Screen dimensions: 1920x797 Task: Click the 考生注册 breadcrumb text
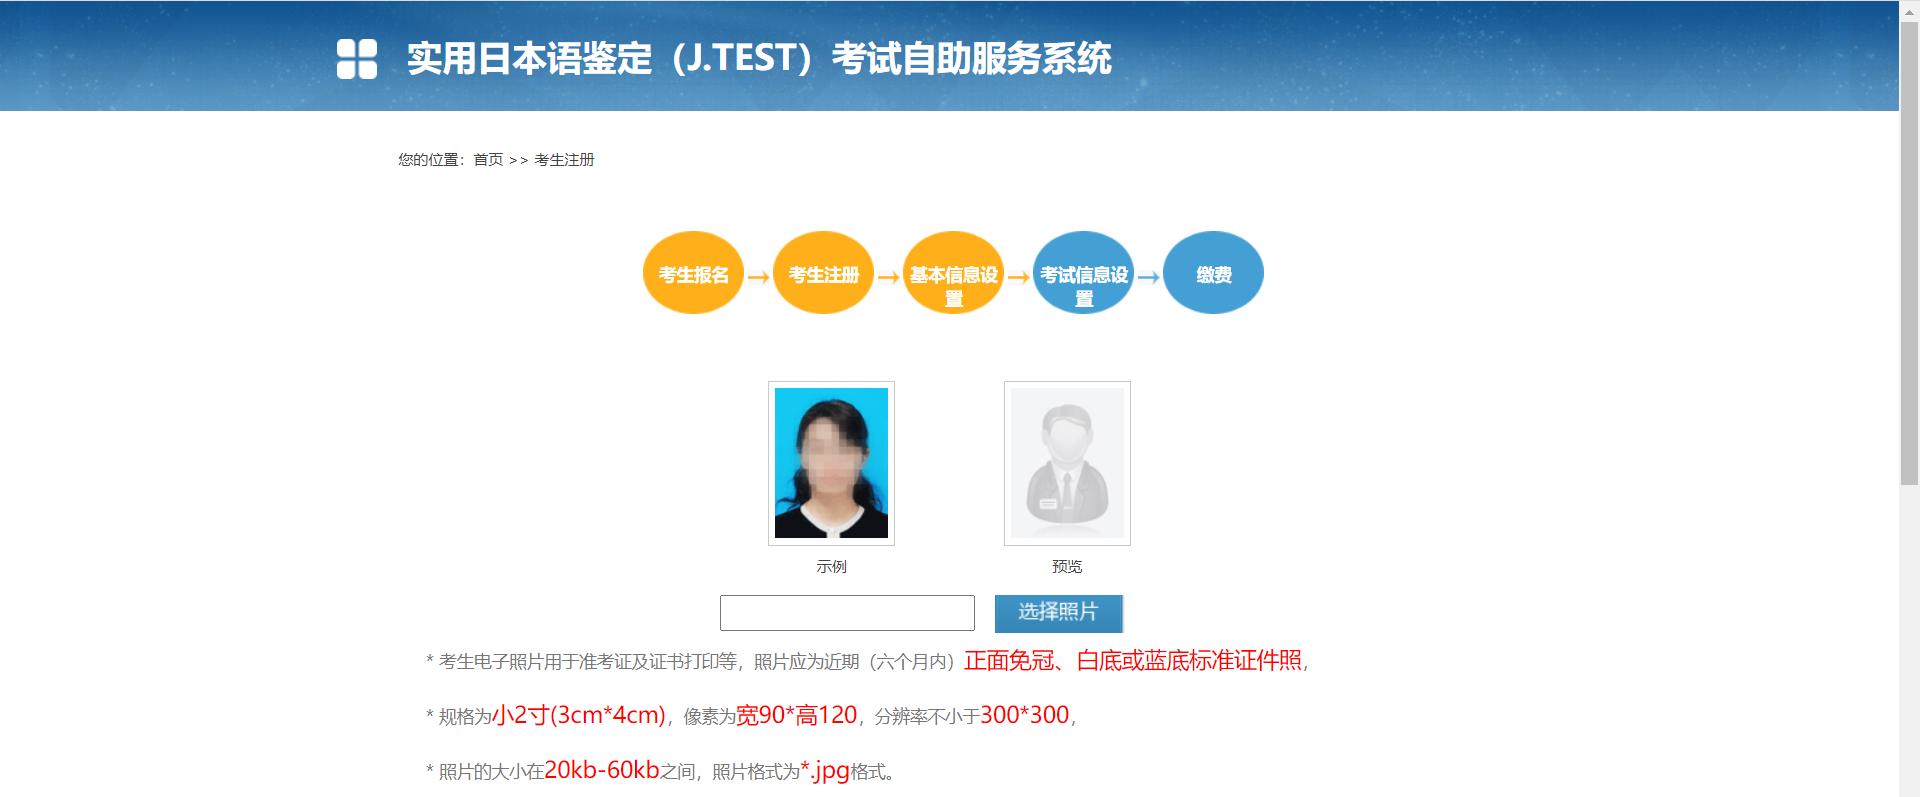click(x=564, y=160)
